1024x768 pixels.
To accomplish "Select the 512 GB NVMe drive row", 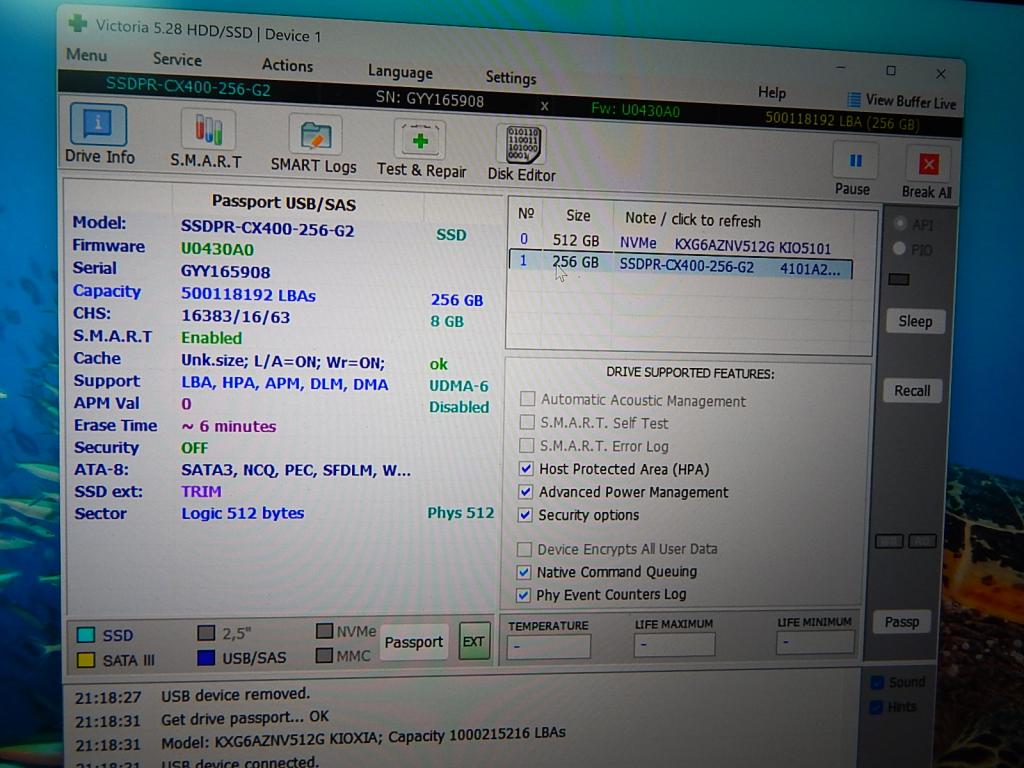I will point(680,242).
